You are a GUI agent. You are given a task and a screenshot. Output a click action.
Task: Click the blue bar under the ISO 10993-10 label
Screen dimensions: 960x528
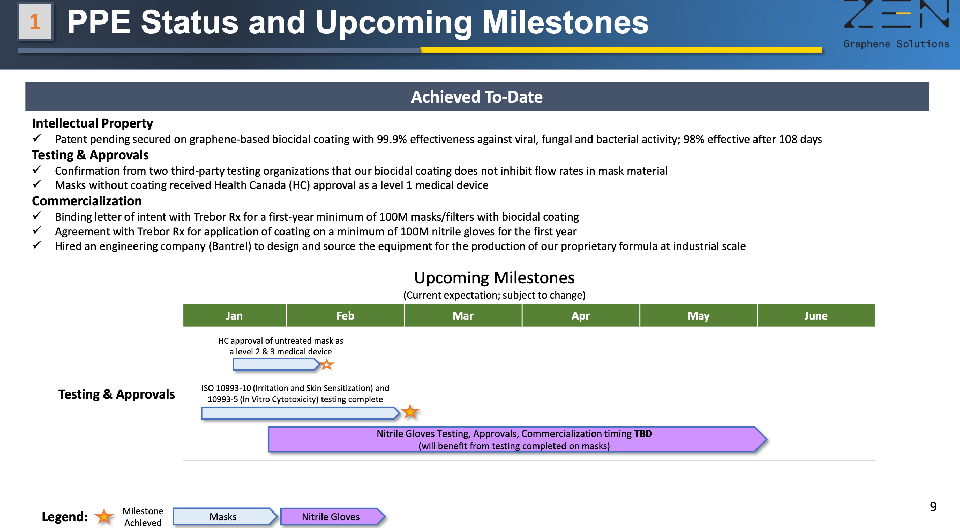[x=300, y=412]
